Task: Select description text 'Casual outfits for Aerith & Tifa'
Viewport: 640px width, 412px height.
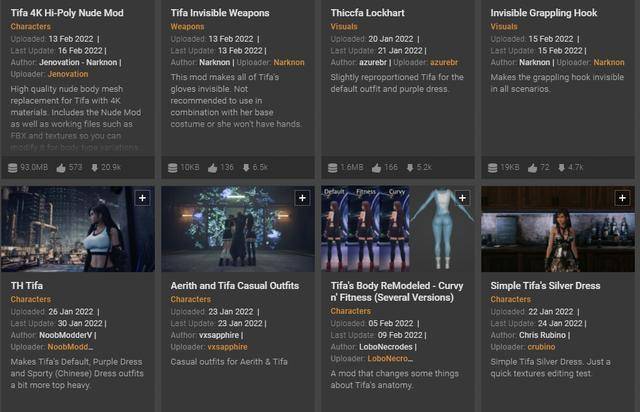Action: 229,362
